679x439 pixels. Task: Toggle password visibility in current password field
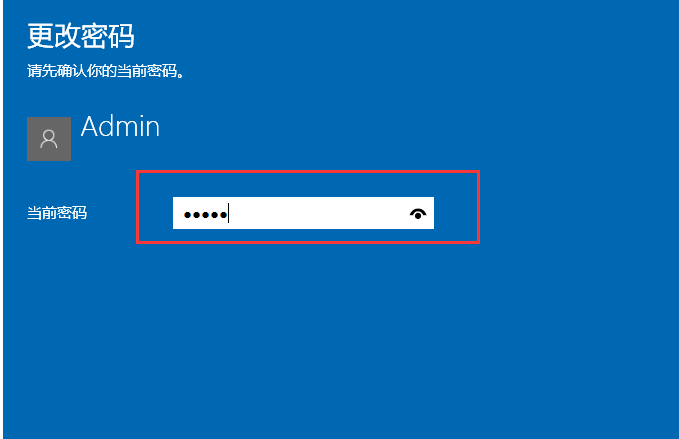(x=418, y=213)
